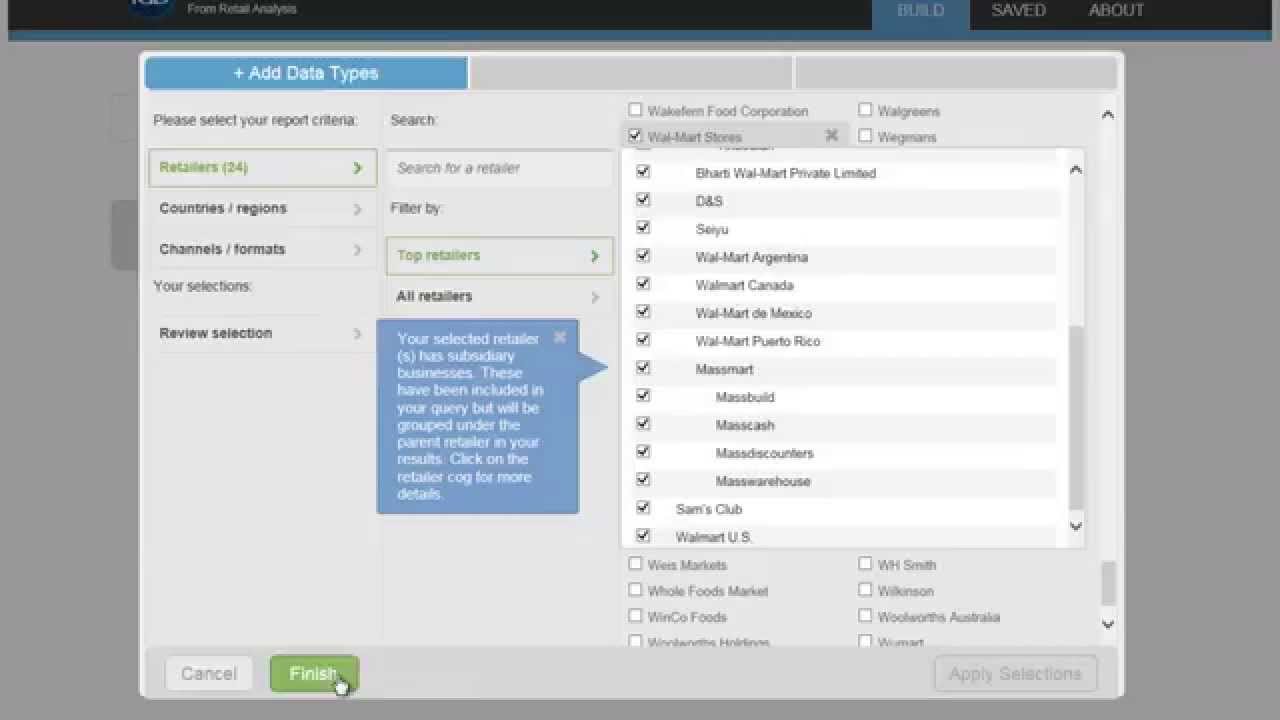Uncheck Wal-Mart Puerto Rico checkbox
The width and height of the screenshot is (1280, 720).
pos(643,339)
